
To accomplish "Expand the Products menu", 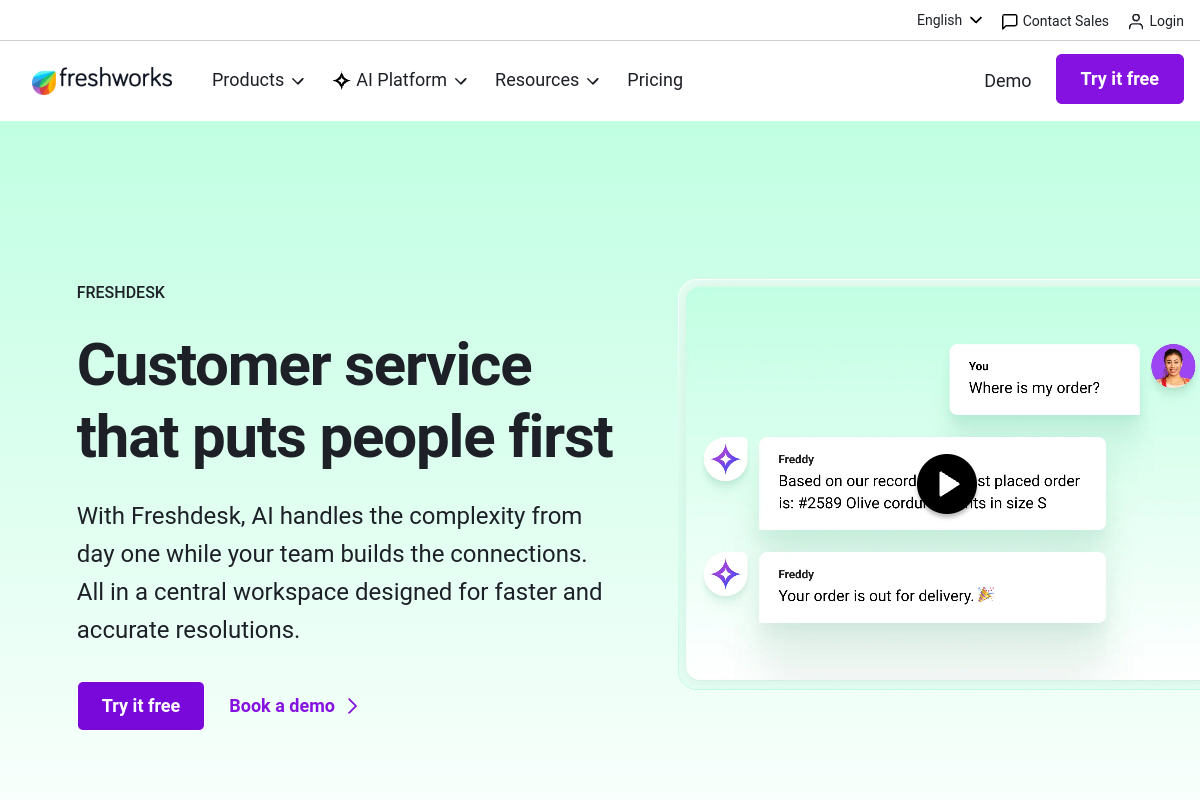I will [258, 80].
